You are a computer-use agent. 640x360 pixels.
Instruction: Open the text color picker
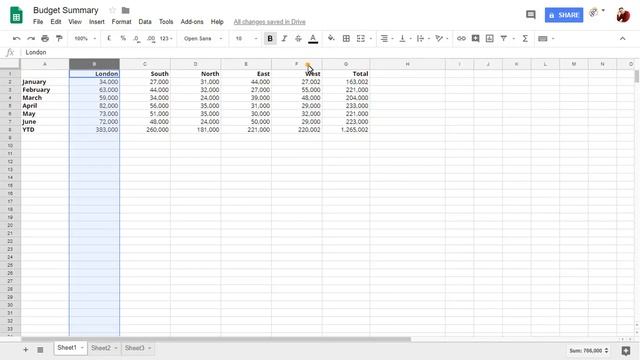(x=313, y=38)
